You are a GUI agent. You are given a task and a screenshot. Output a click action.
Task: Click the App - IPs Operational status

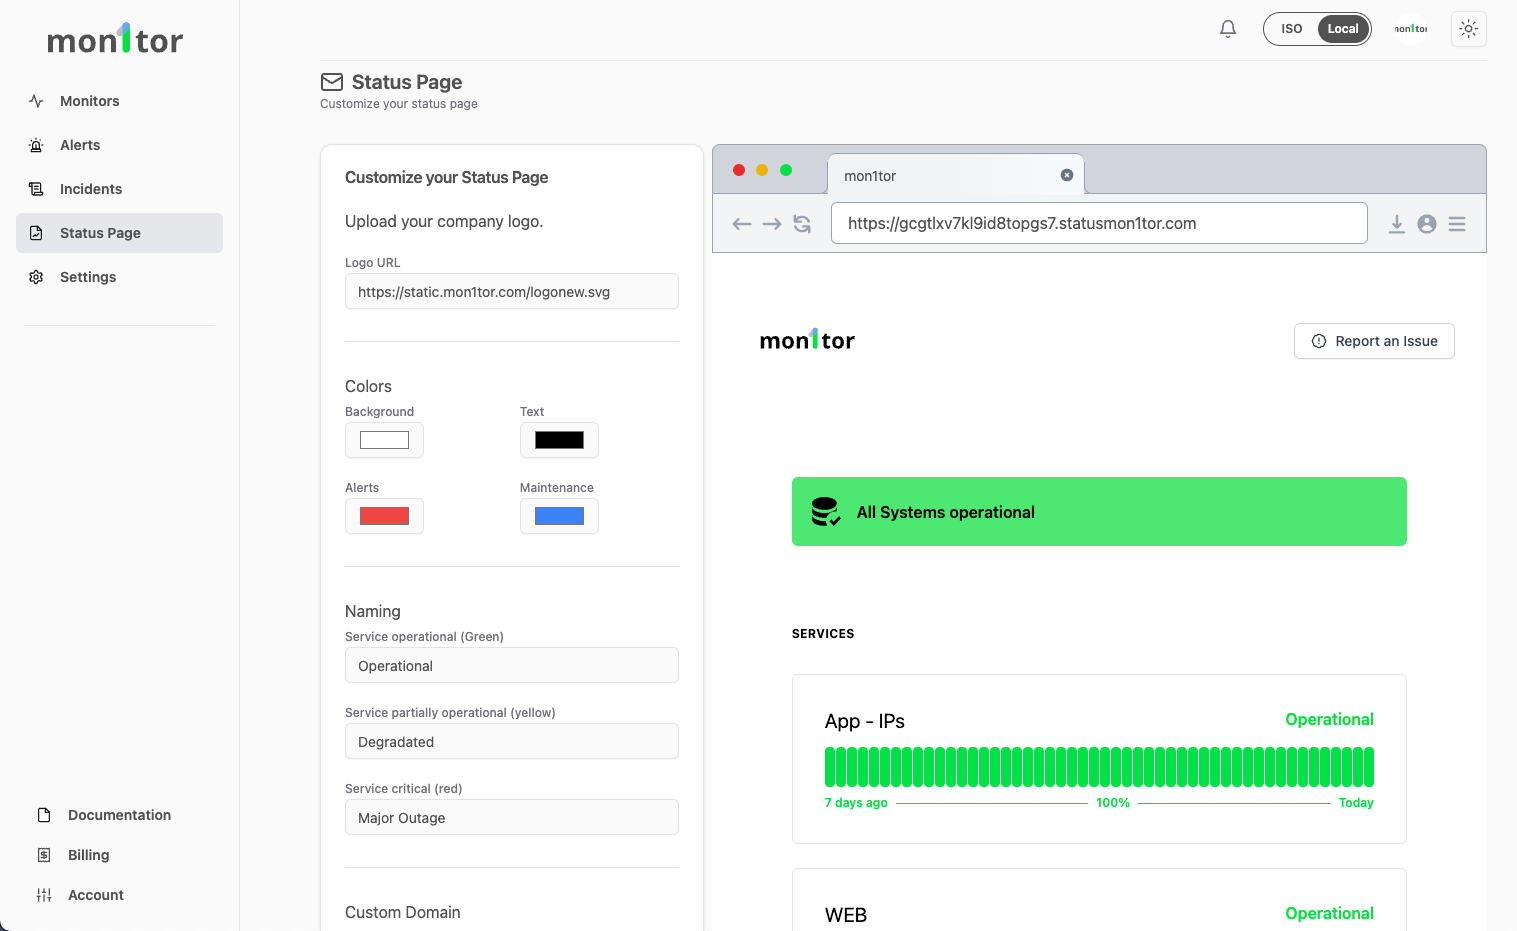pos(1329,719)
